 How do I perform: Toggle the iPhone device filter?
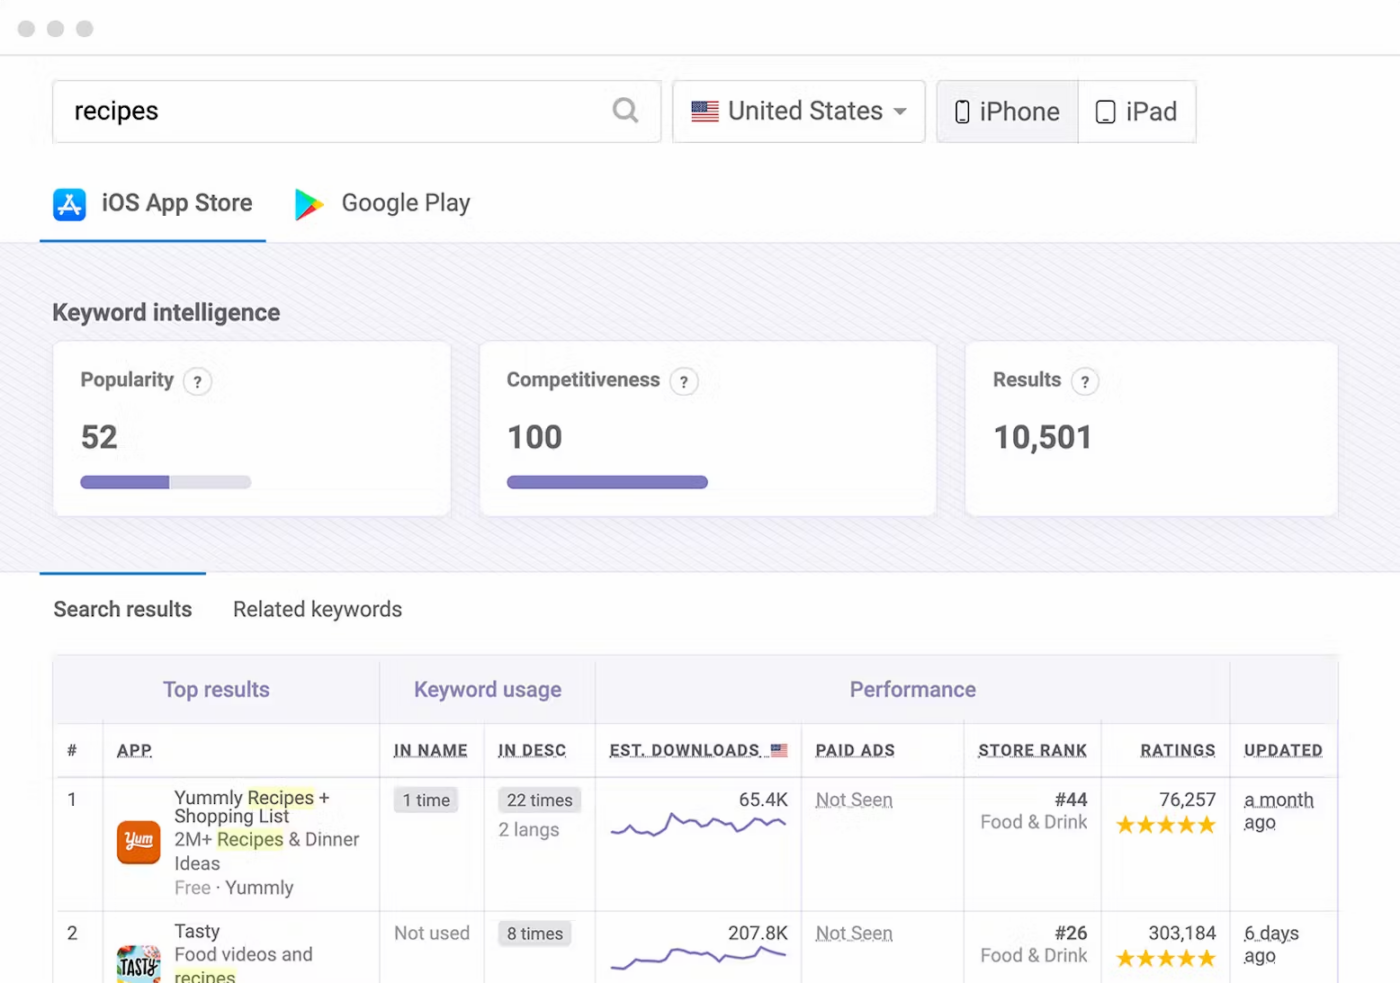coord(1005,111)
